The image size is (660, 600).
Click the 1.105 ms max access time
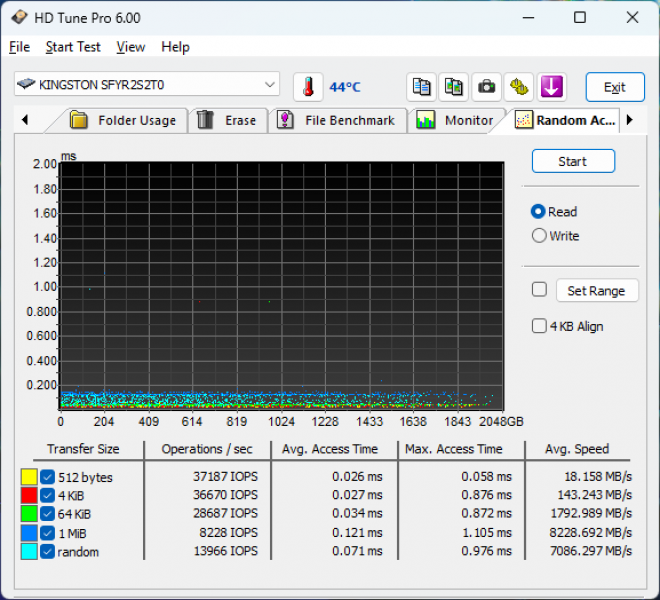[x=487, y=533]
